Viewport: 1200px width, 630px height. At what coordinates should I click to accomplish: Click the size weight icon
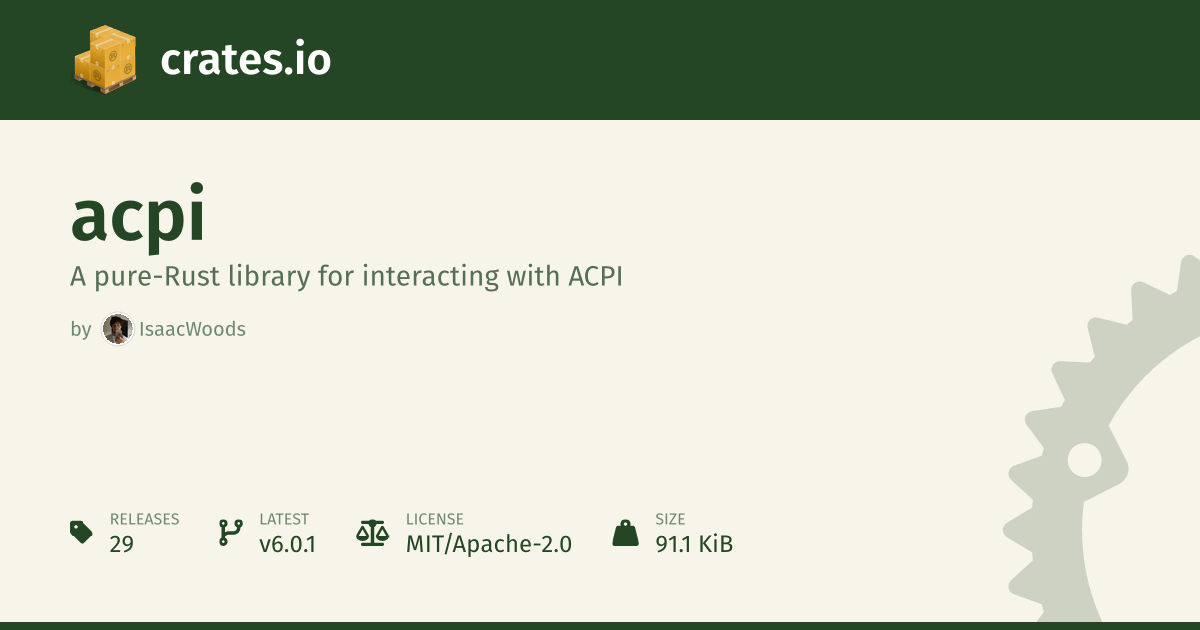pyautogui.click(x=625, y=532)
